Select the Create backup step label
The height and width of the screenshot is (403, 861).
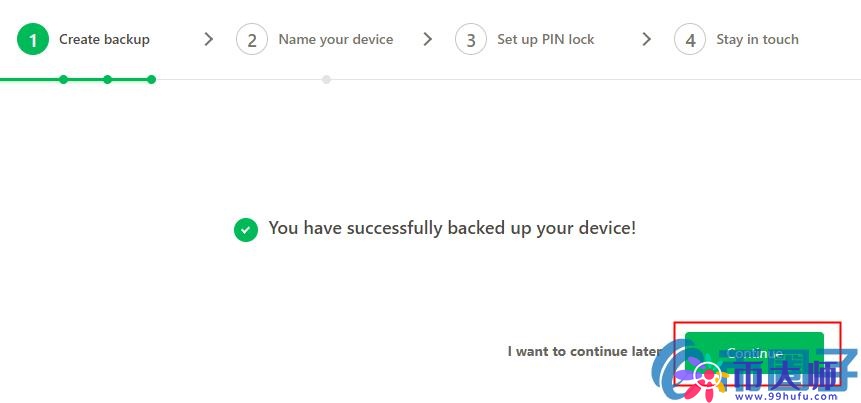click(104, 40)
